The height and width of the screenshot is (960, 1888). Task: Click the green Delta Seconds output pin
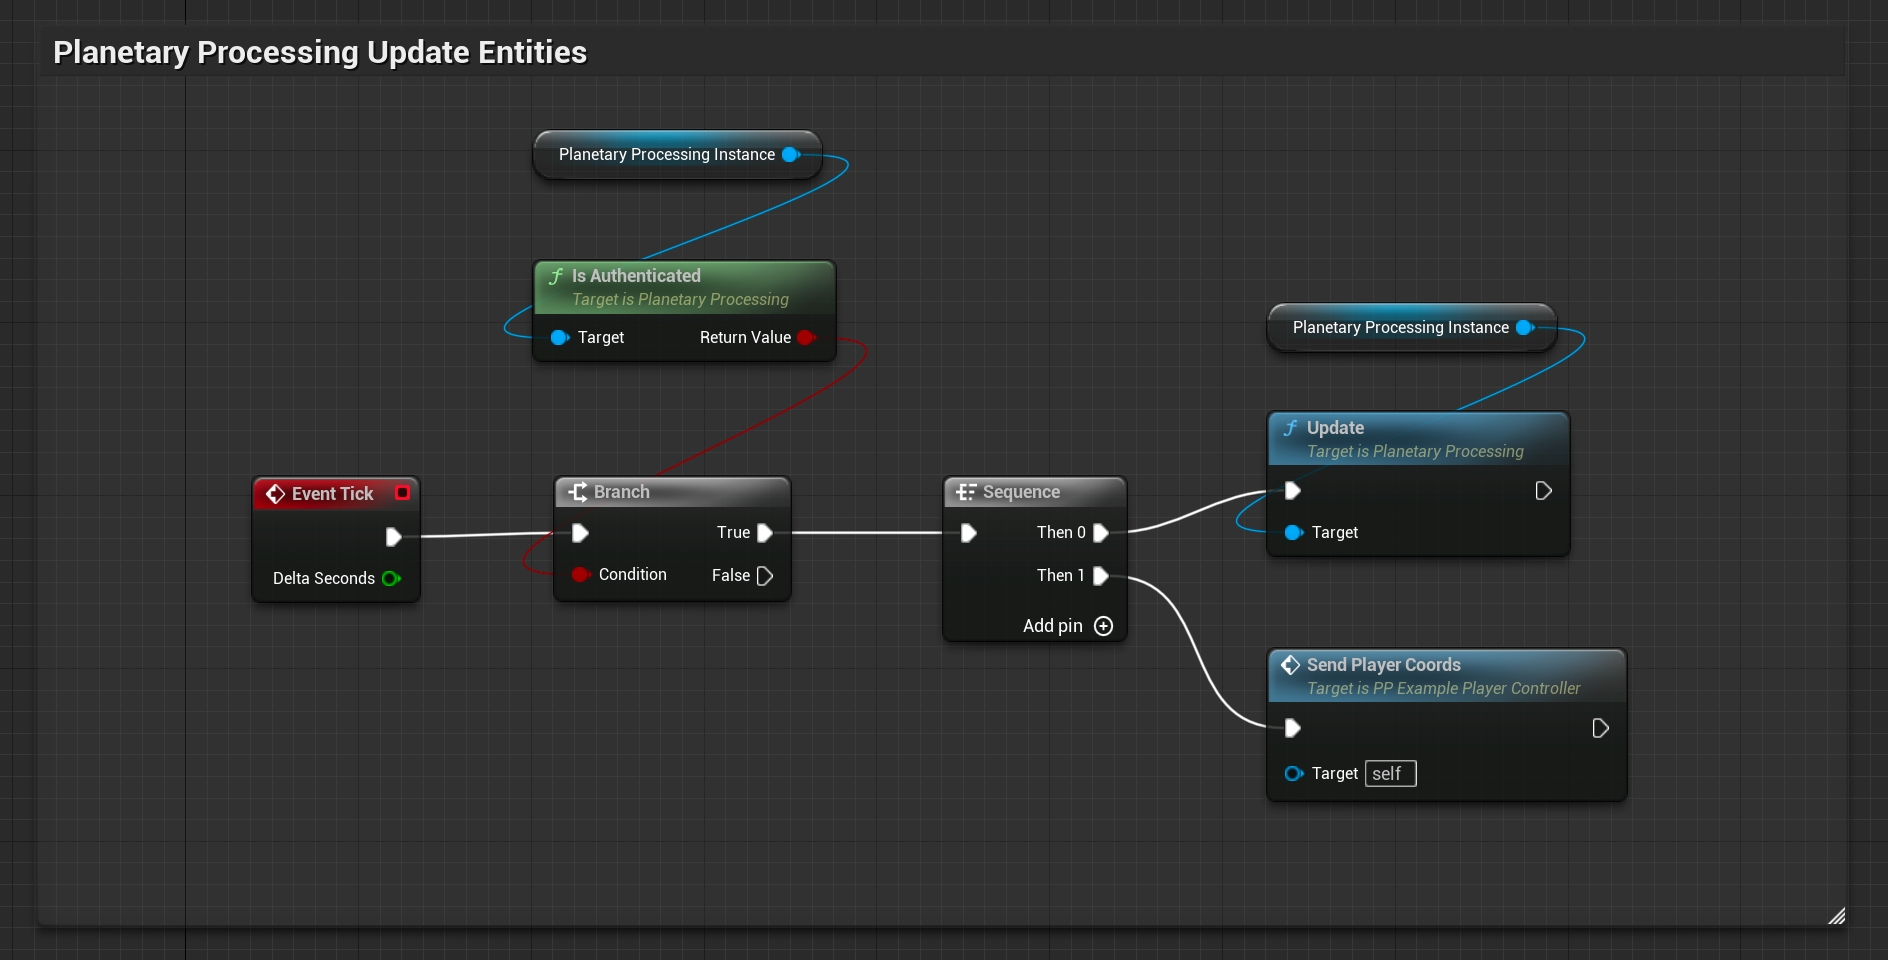391,578
